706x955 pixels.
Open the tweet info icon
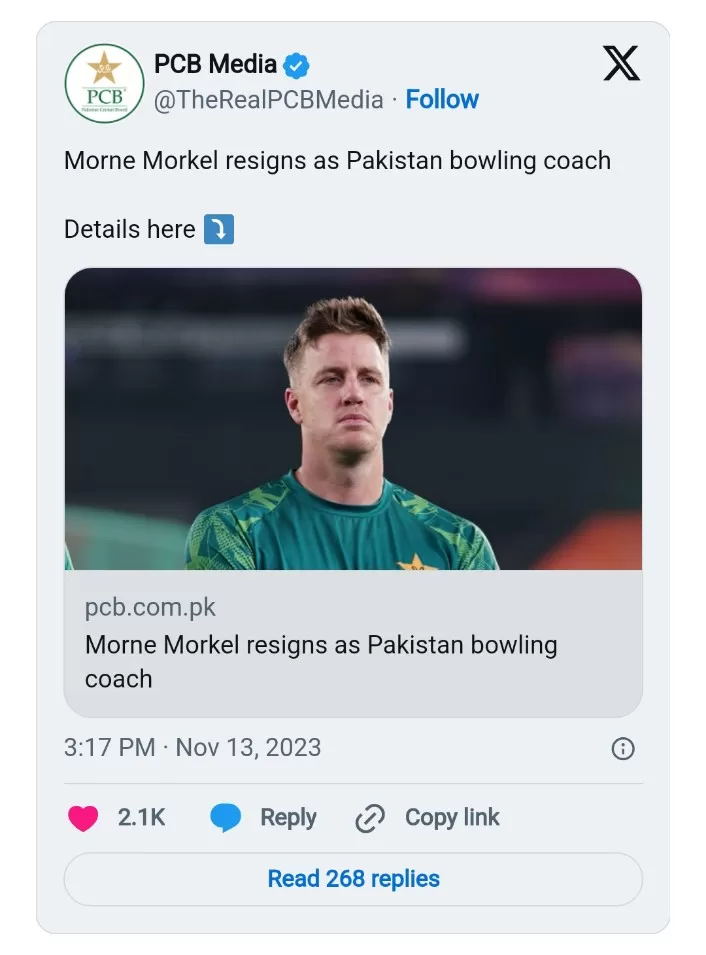click(x=622, y=749)
